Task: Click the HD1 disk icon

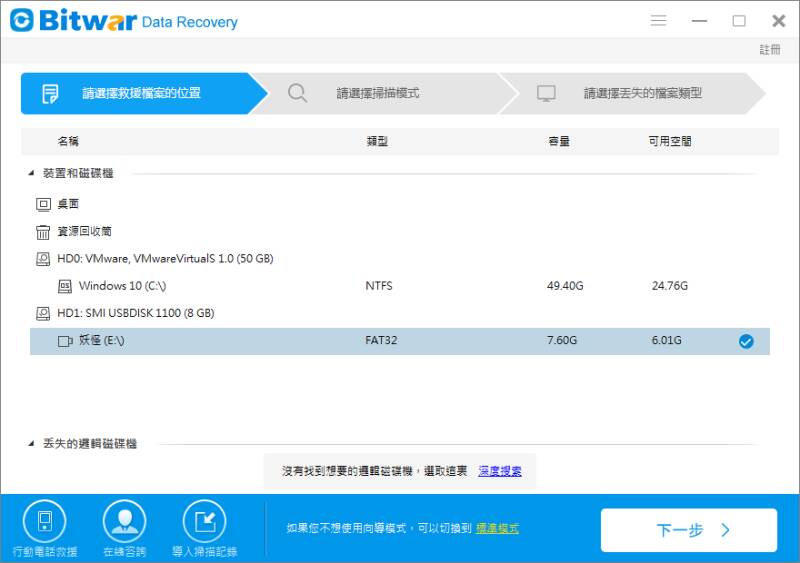Action: click(43, 314)
